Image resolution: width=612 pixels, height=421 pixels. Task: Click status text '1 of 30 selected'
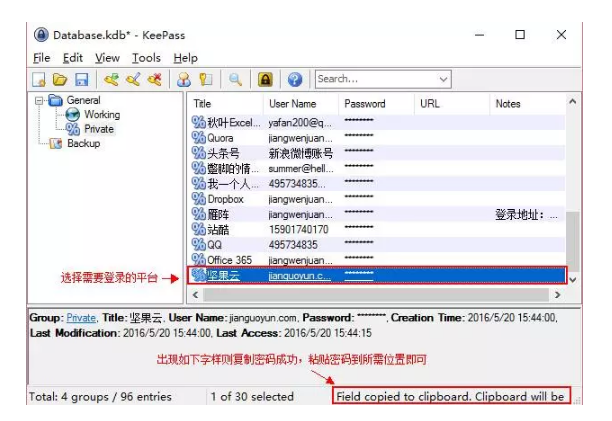pos(252,397)
